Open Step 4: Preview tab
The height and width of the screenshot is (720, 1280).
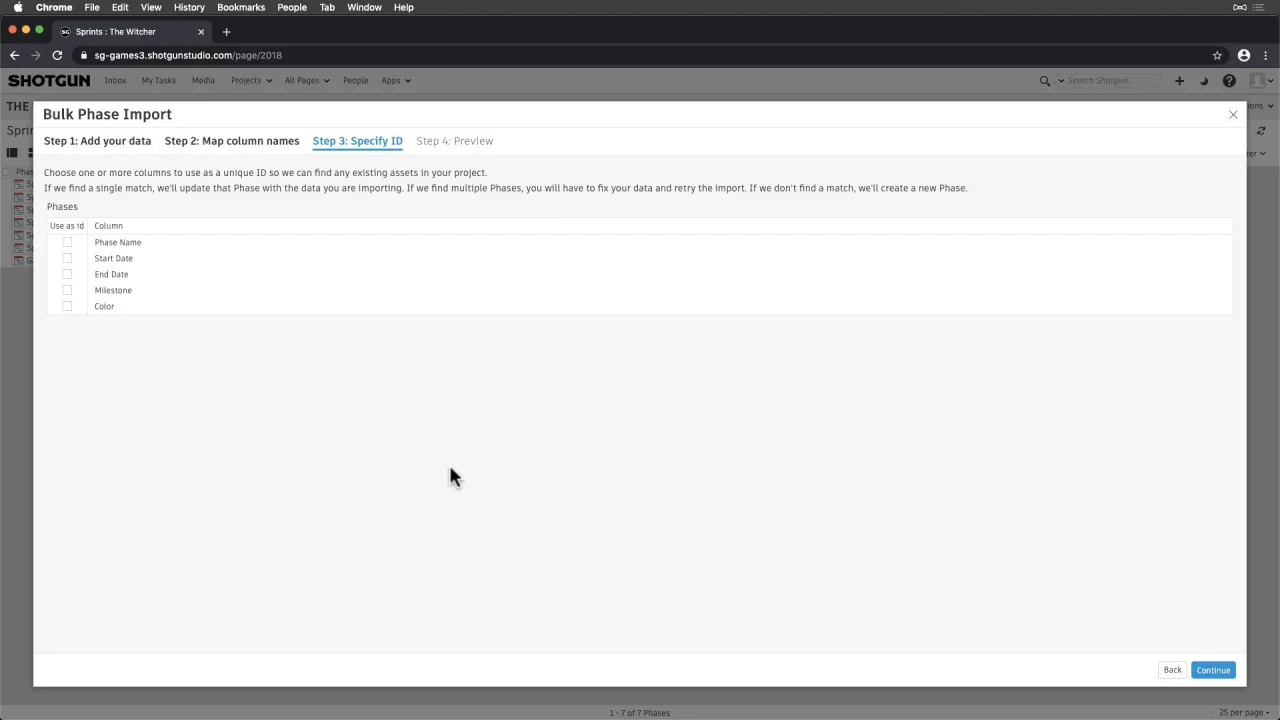point(455,141)
